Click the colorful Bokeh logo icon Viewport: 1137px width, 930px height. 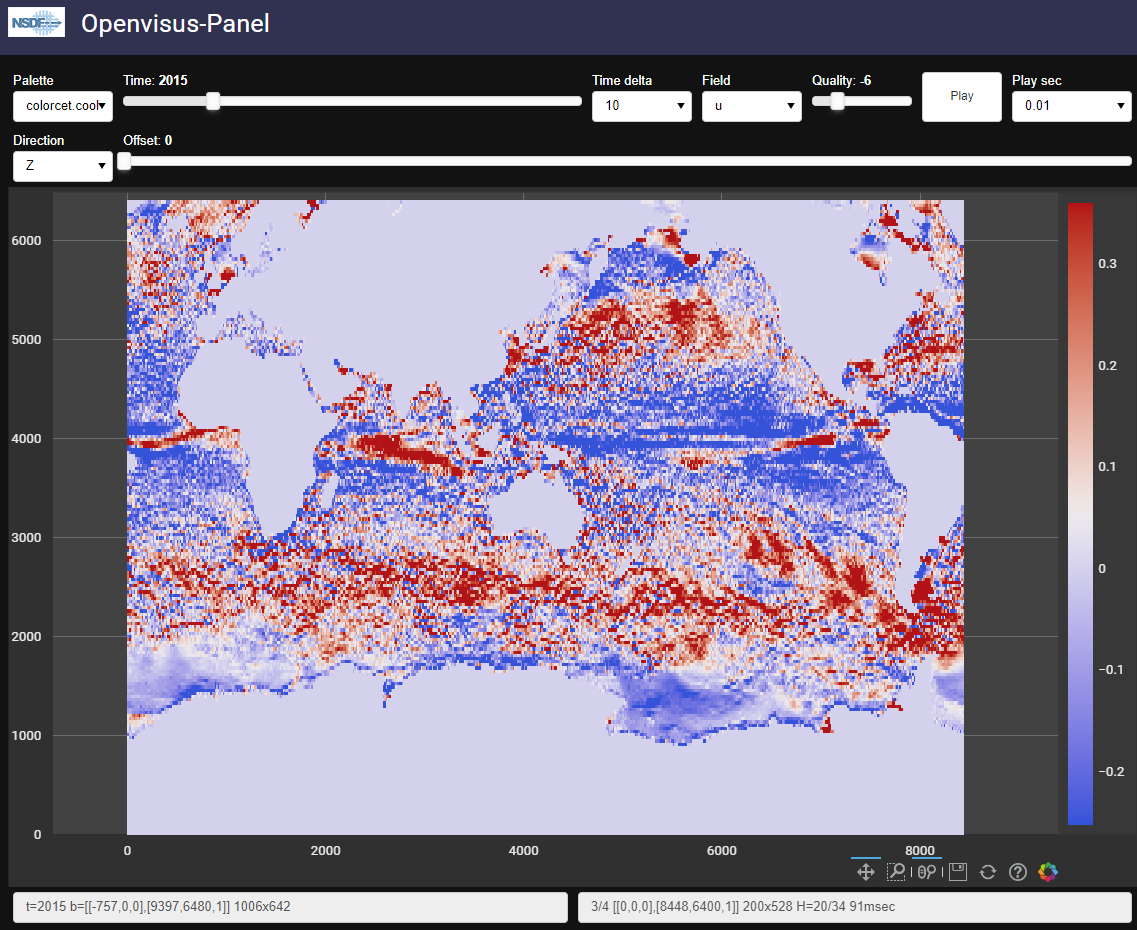(x=1048, y=872)
